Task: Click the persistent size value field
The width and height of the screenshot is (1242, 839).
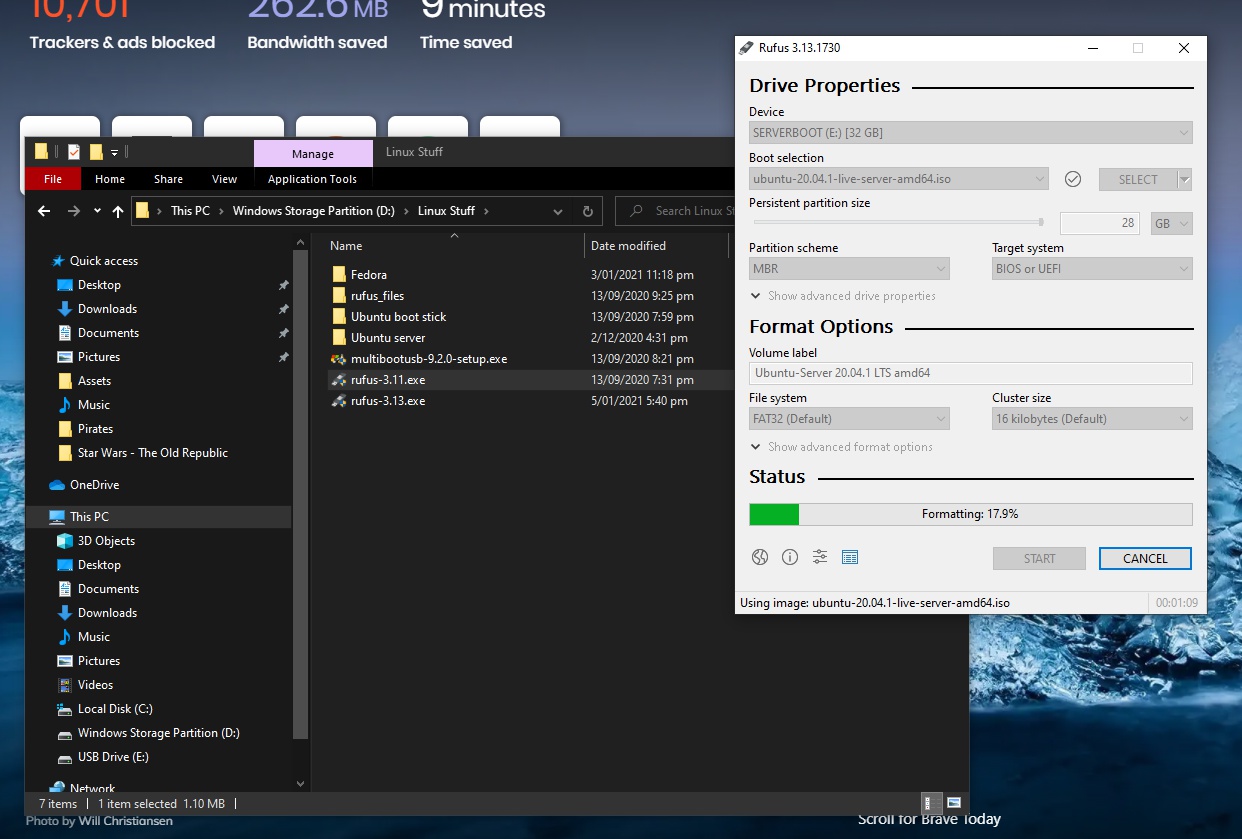Action: pos(1100,223)
